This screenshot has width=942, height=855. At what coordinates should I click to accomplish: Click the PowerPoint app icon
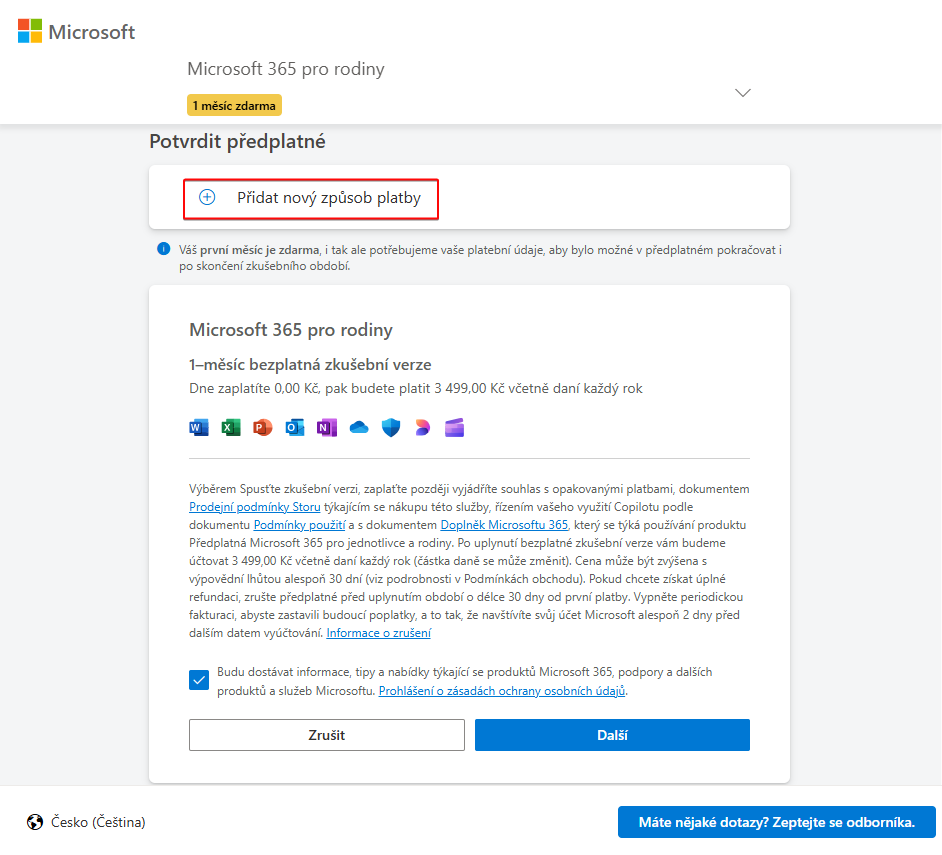click(x=263, y=428)
